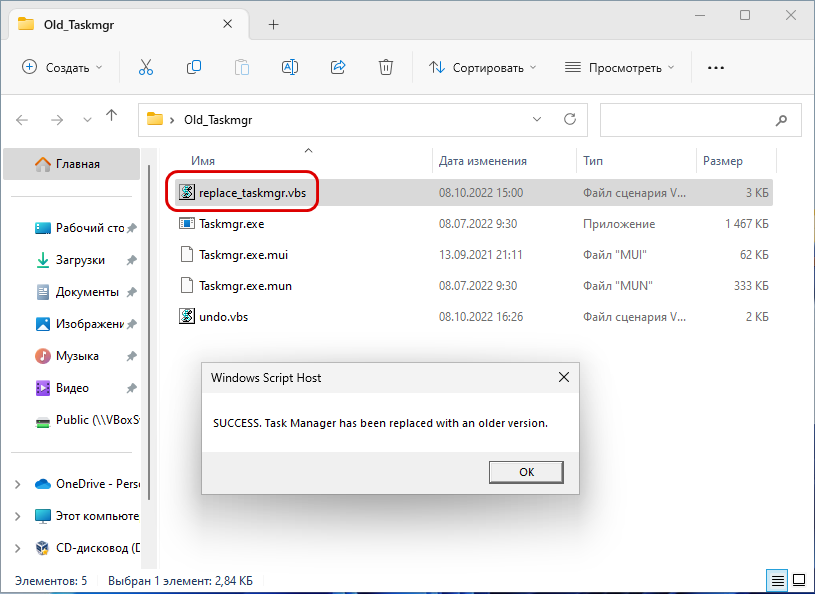
Task: Click type Файл "MUN"
Action: [617, 285]
